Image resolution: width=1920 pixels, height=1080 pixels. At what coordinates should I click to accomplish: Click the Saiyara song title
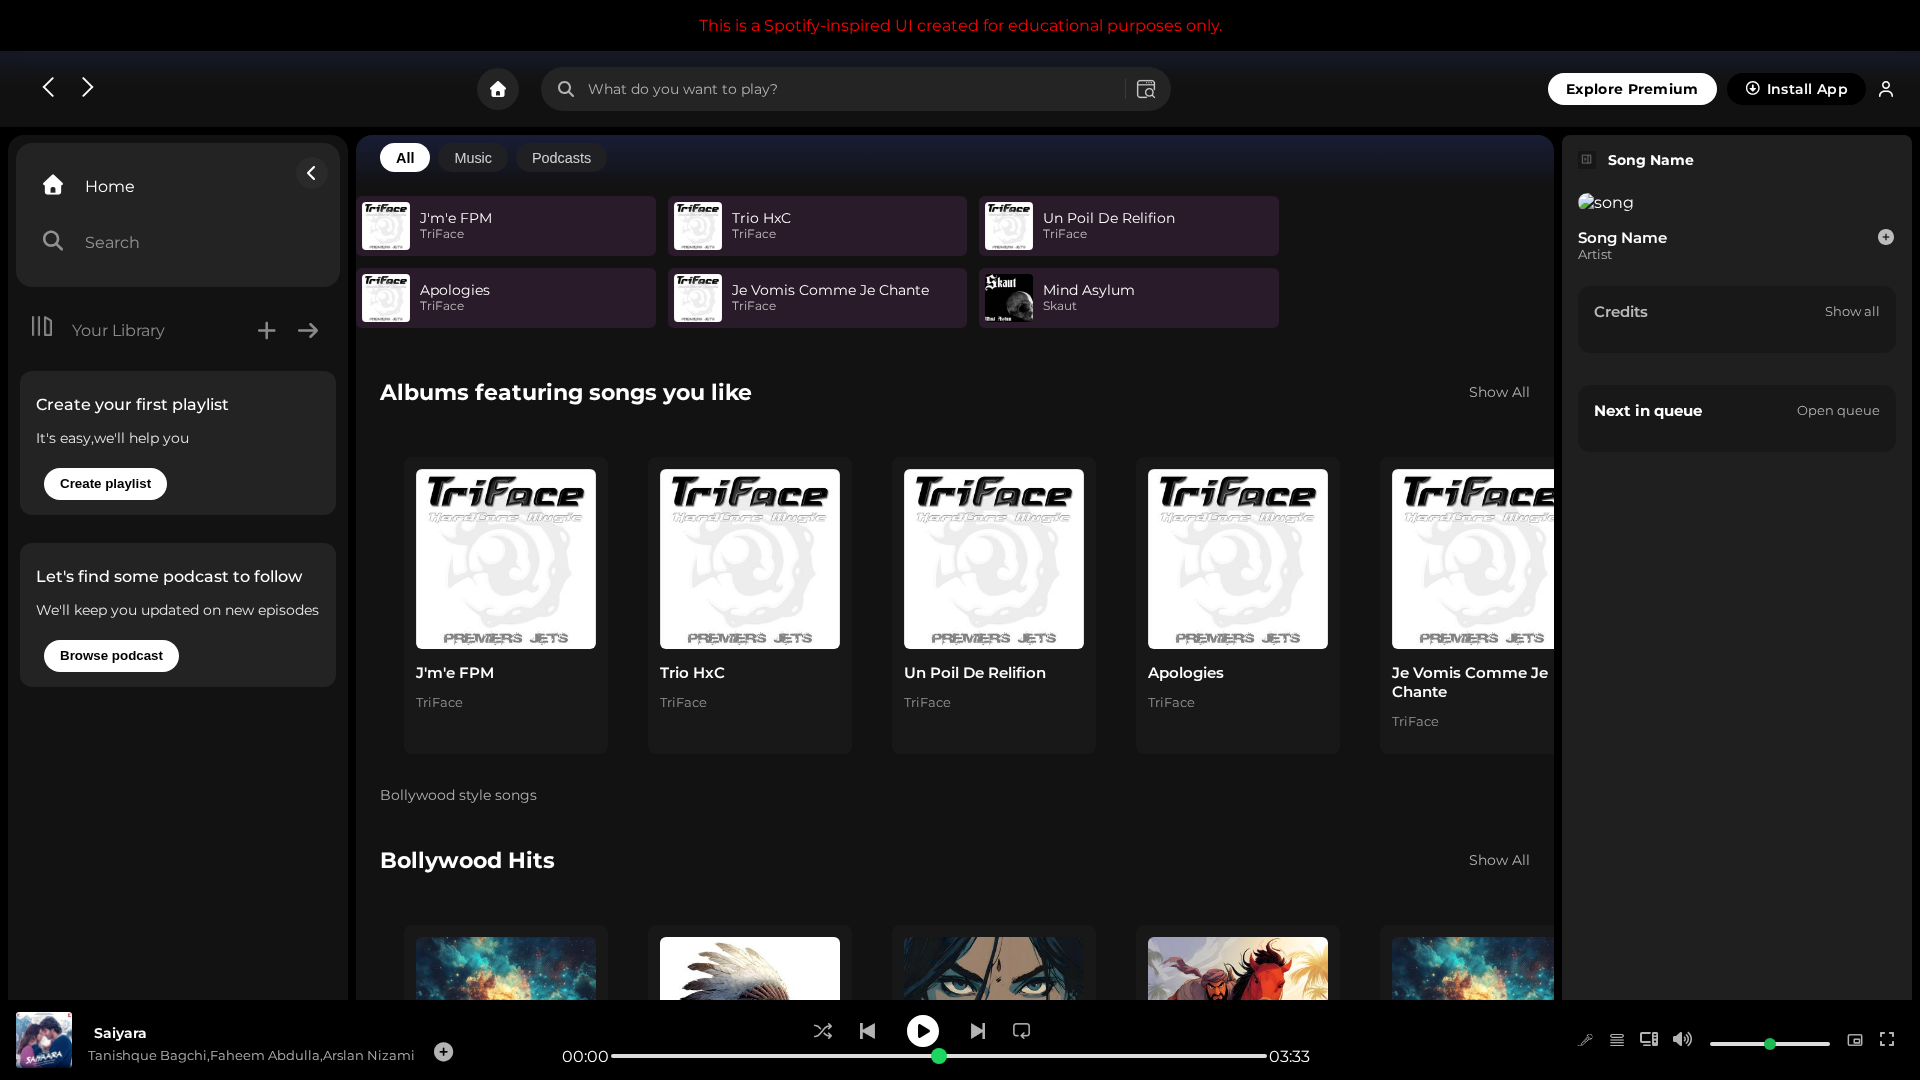pyautogui.click(x=120, y=1033)
